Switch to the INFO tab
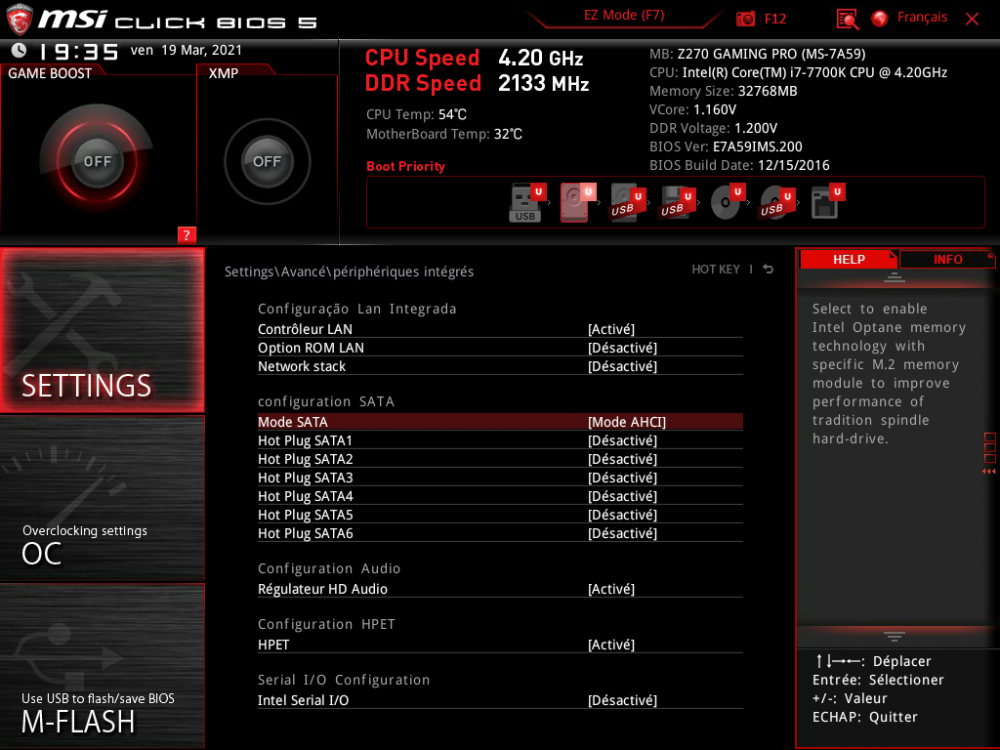Screen dimensions: 1000x750 [x=947, y=259]
